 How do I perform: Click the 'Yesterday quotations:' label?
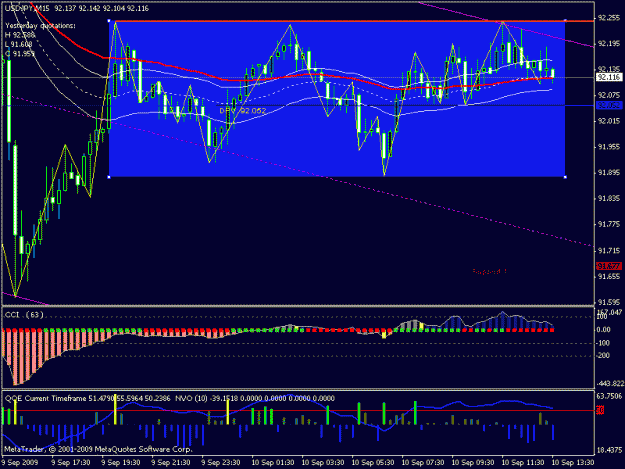[40, 26]
